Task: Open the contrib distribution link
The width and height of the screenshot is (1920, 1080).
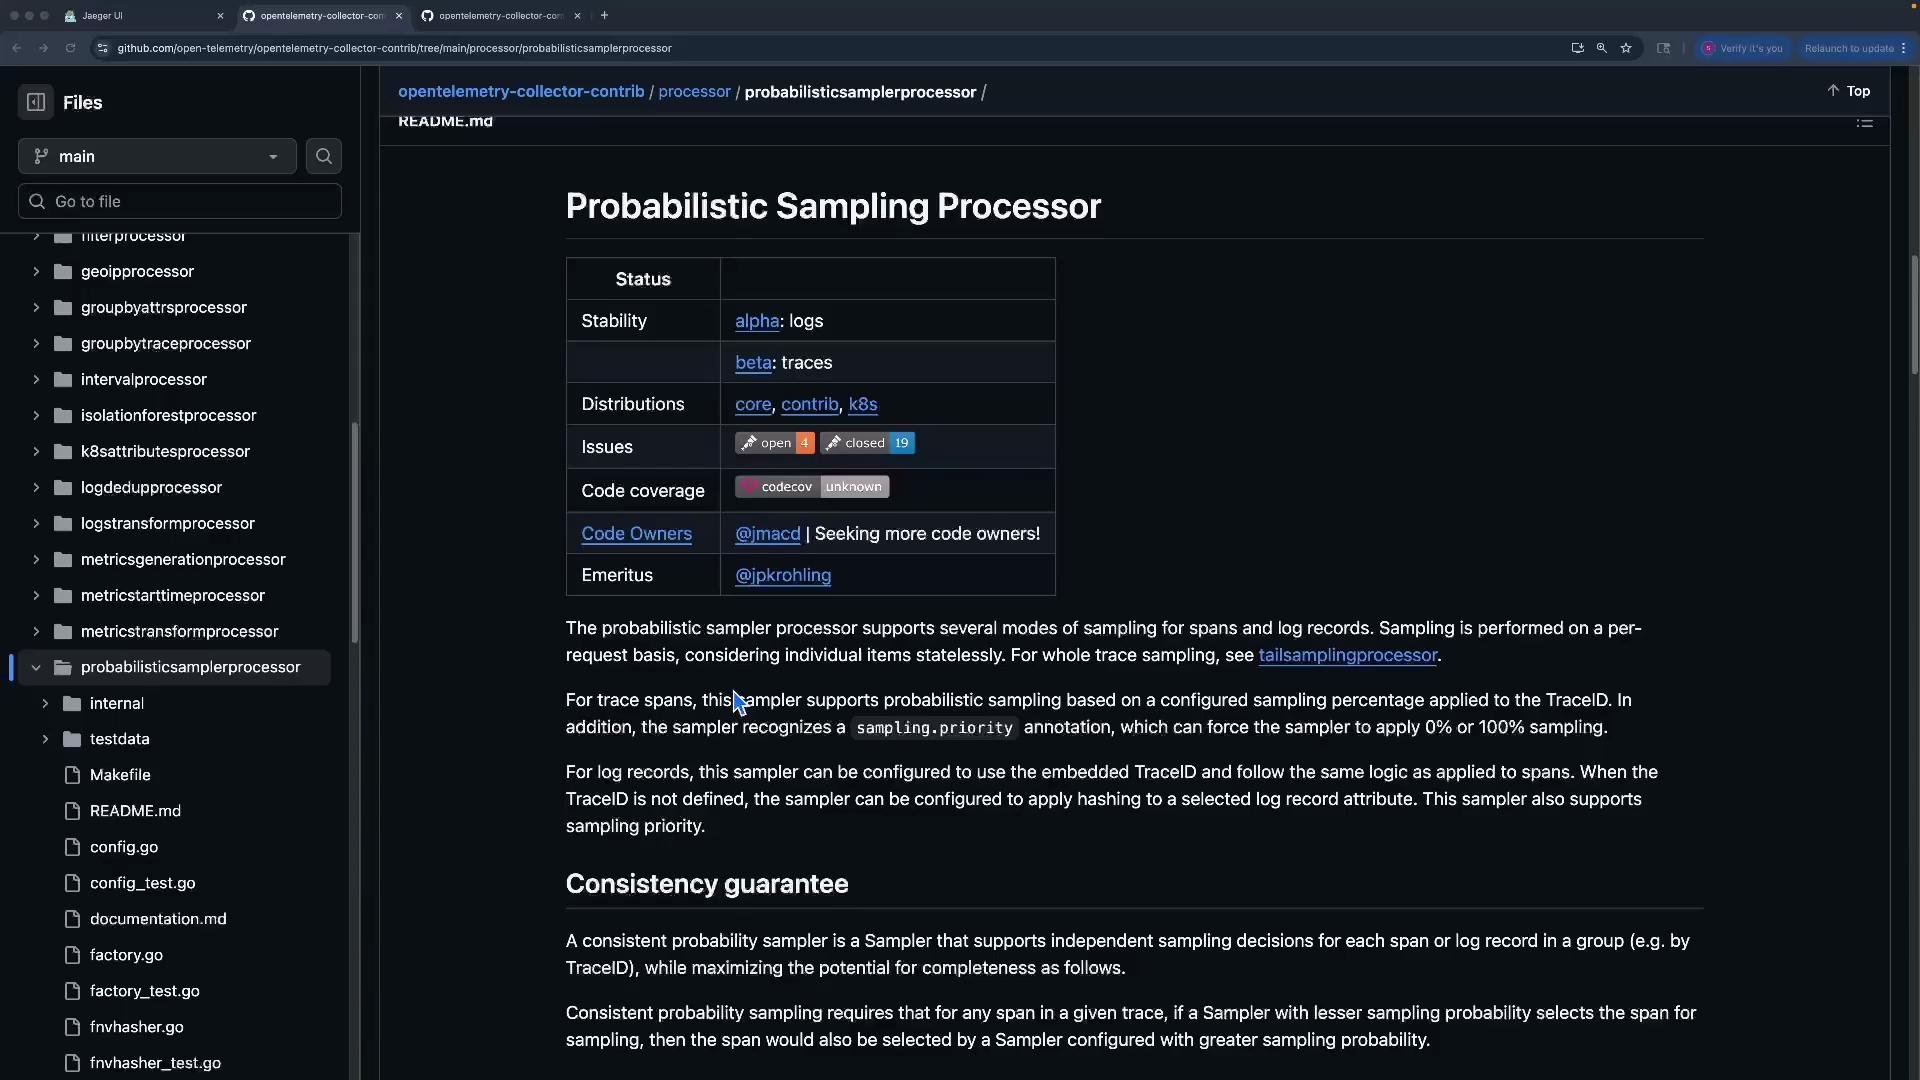Action: pos(809,404)
